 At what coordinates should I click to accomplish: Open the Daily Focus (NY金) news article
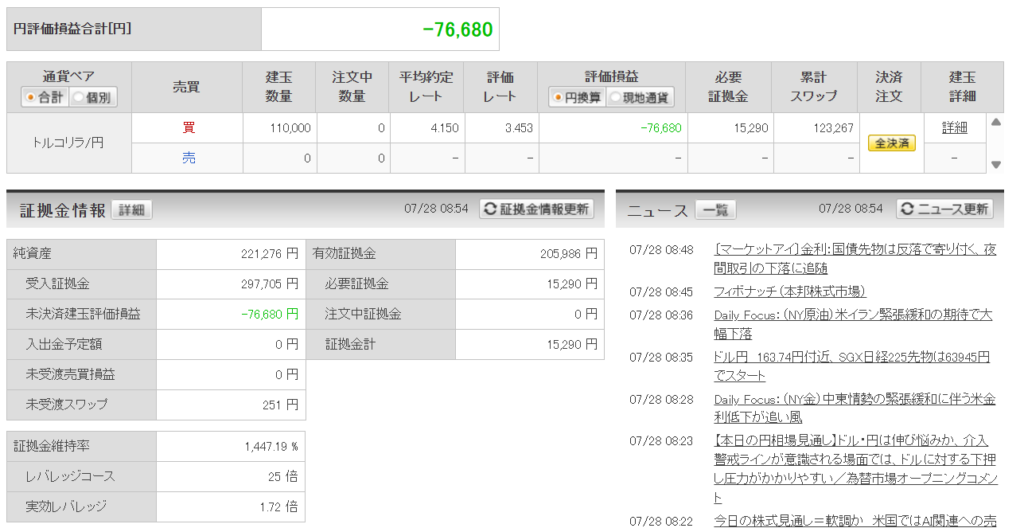point(854,408)
